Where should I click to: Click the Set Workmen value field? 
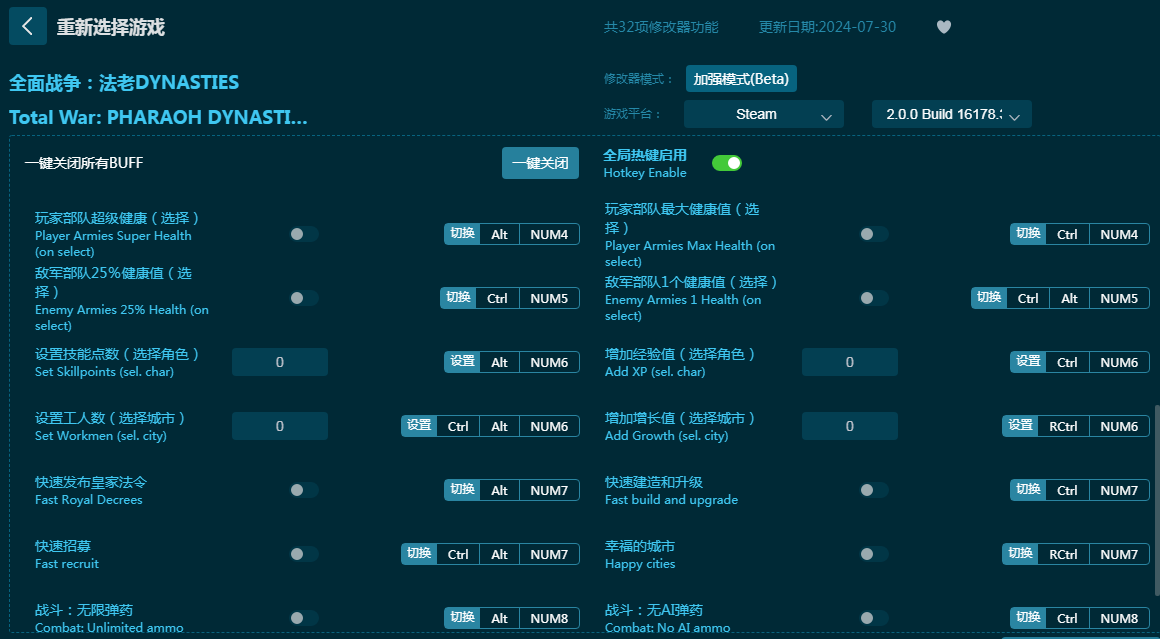[280, 426]
